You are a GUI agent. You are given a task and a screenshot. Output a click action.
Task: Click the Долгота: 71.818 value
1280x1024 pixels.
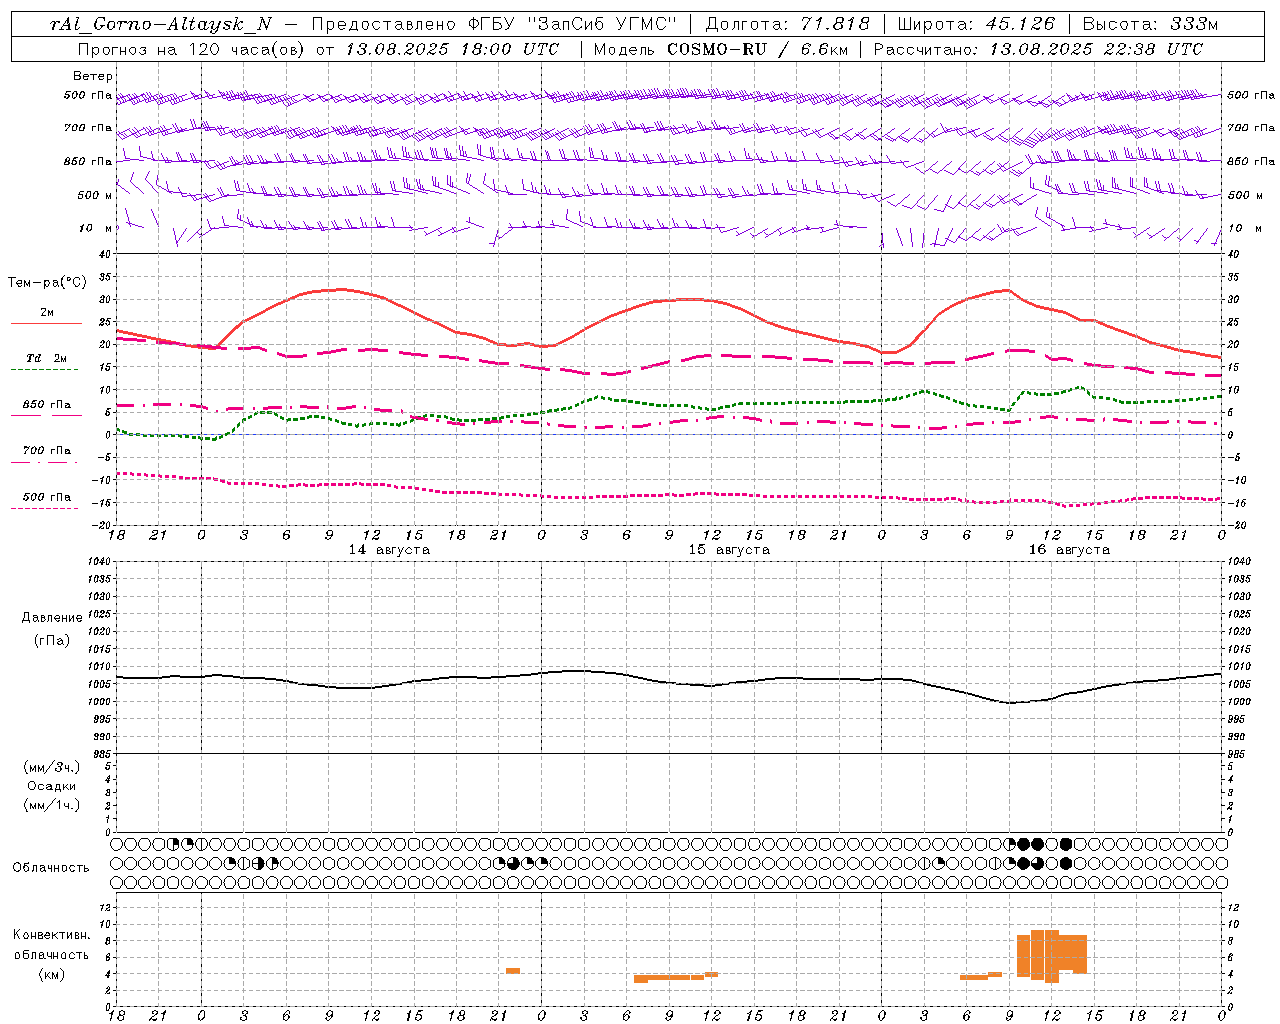point(788,24)
